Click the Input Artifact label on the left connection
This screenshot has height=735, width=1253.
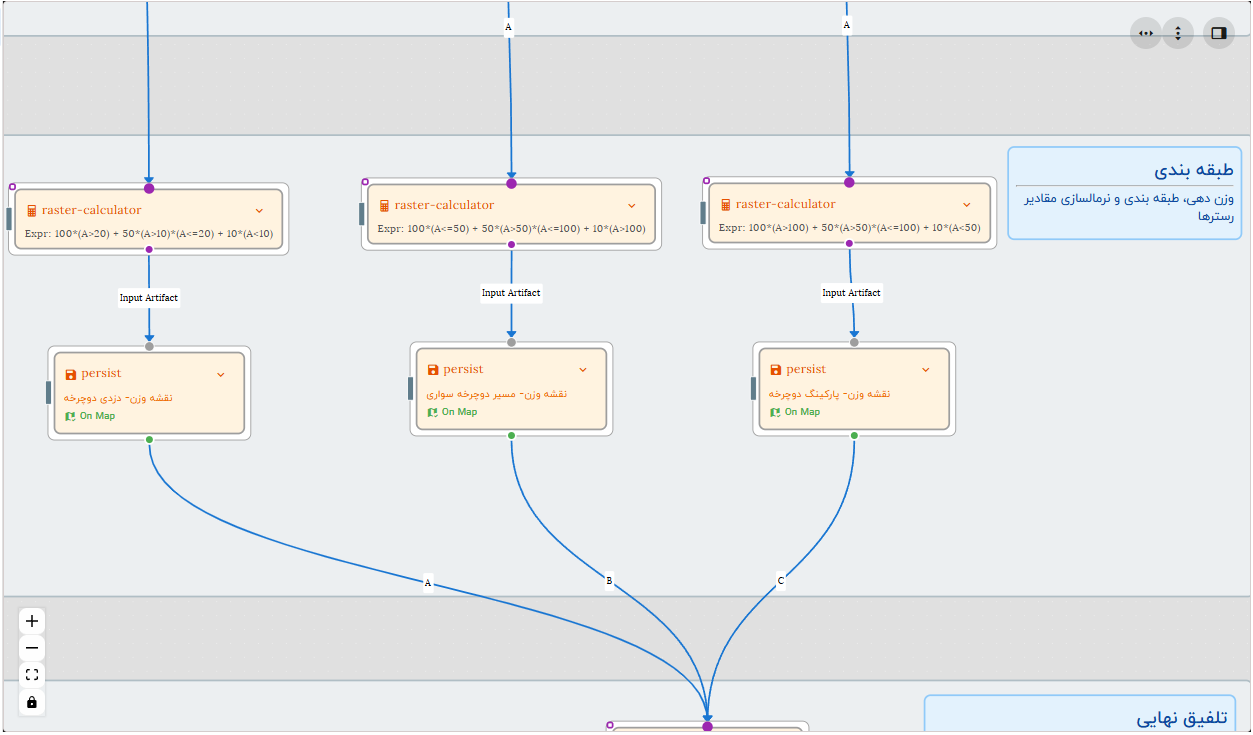tap(148, 297)
